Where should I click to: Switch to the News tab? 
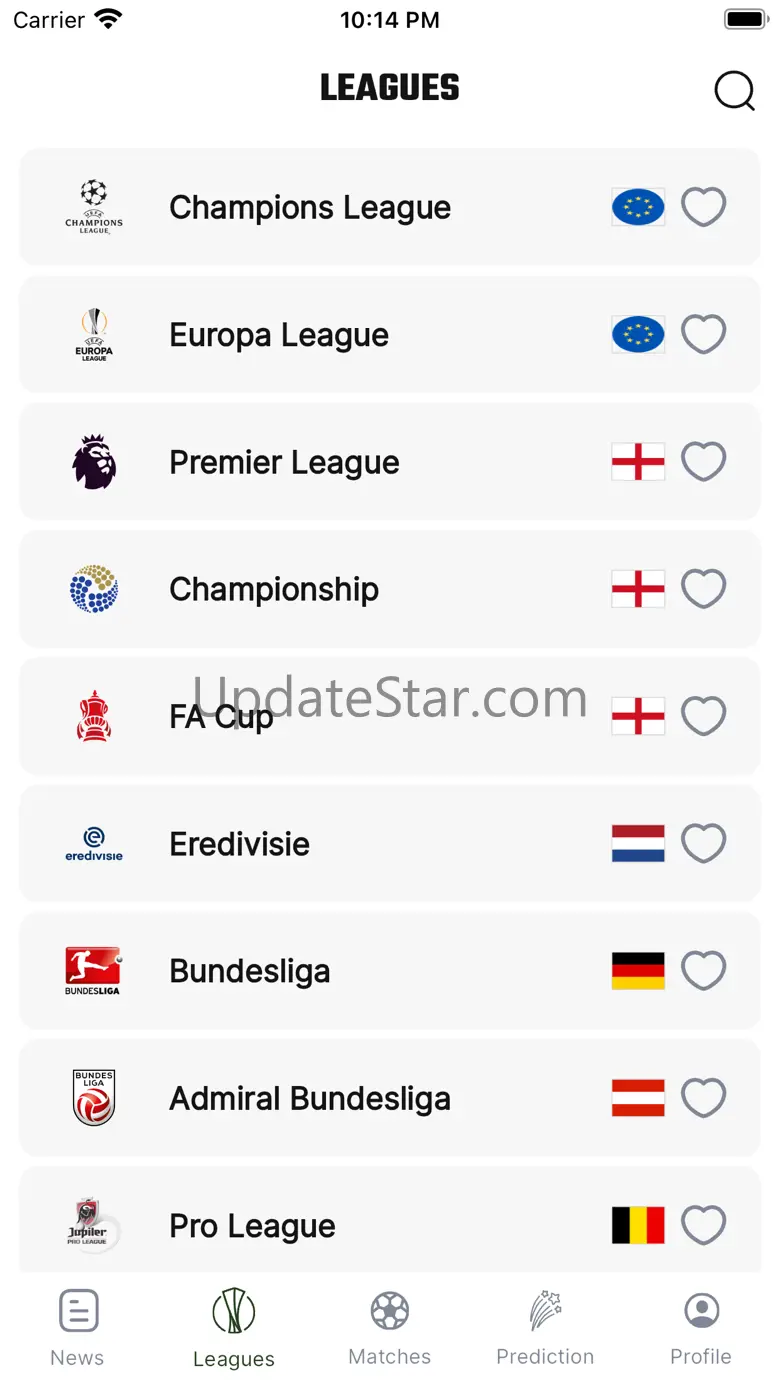pos(77,1327)
